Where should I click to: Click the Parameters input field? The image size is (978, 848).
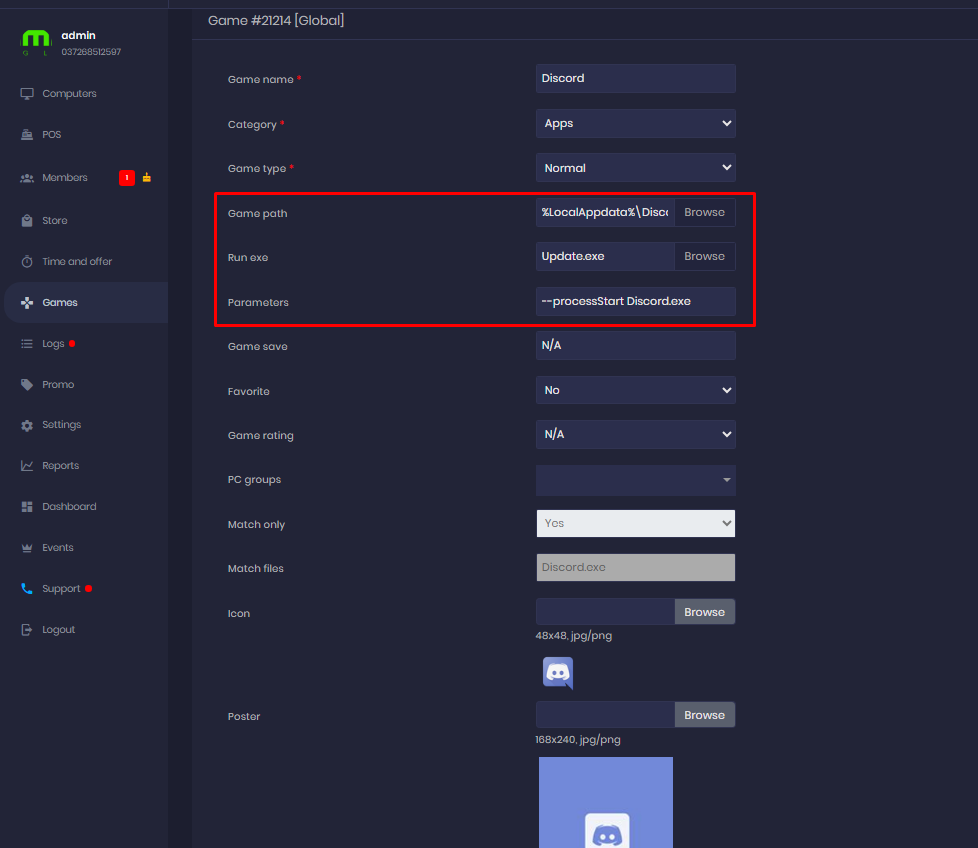pyautogui.click(x=636, y=301)
